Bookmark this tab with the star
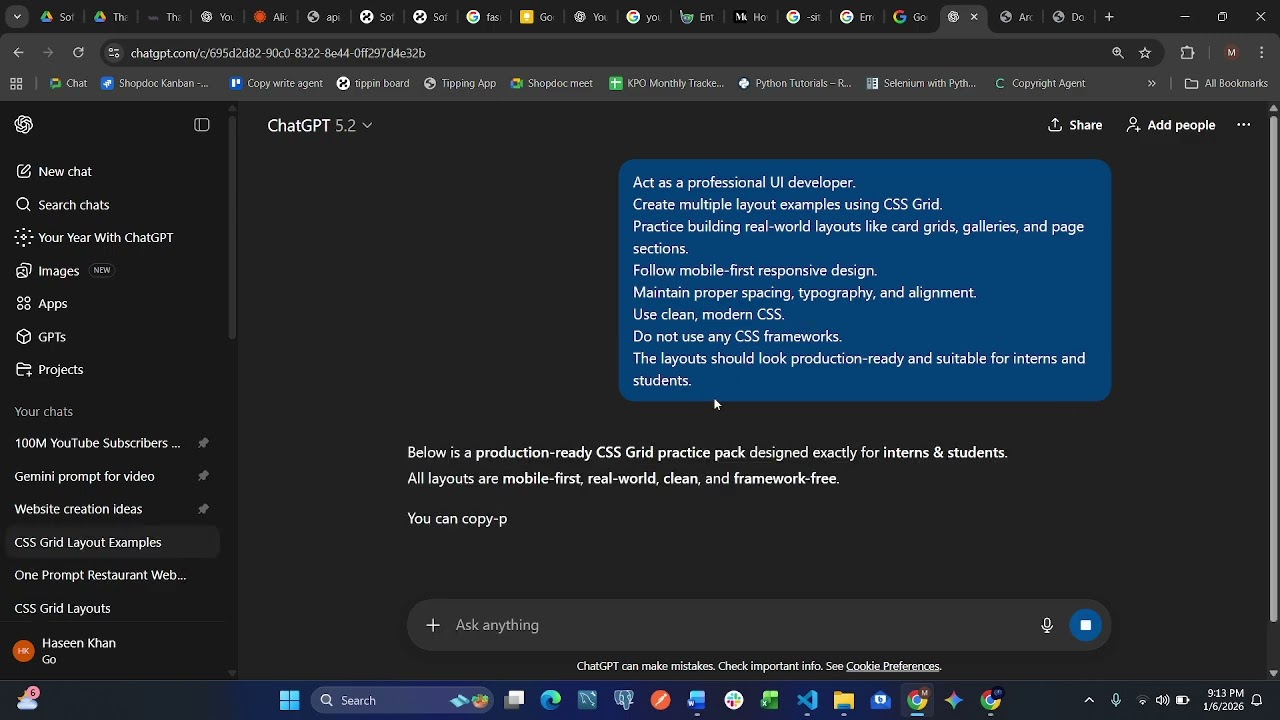 tap(1145, 53)
